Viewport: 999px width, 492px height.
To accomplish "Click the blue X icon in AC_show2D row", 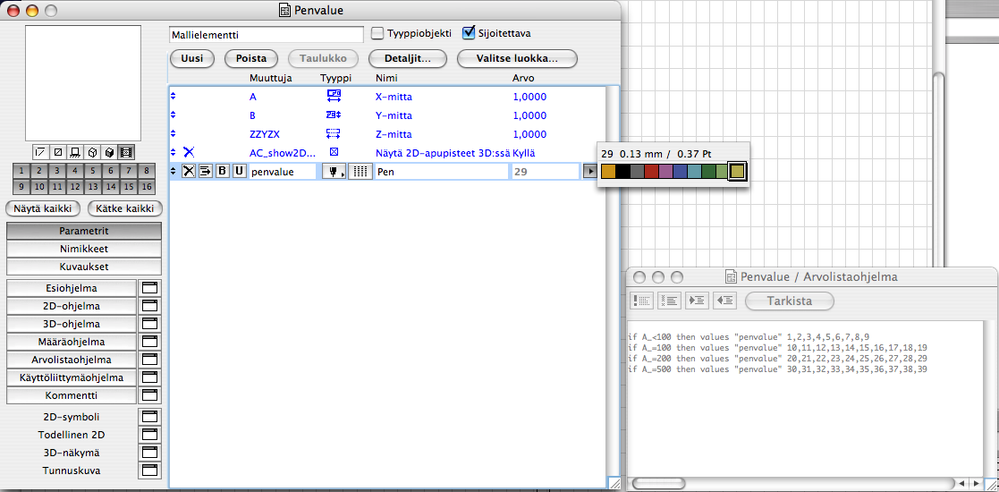I will (189, 152).
